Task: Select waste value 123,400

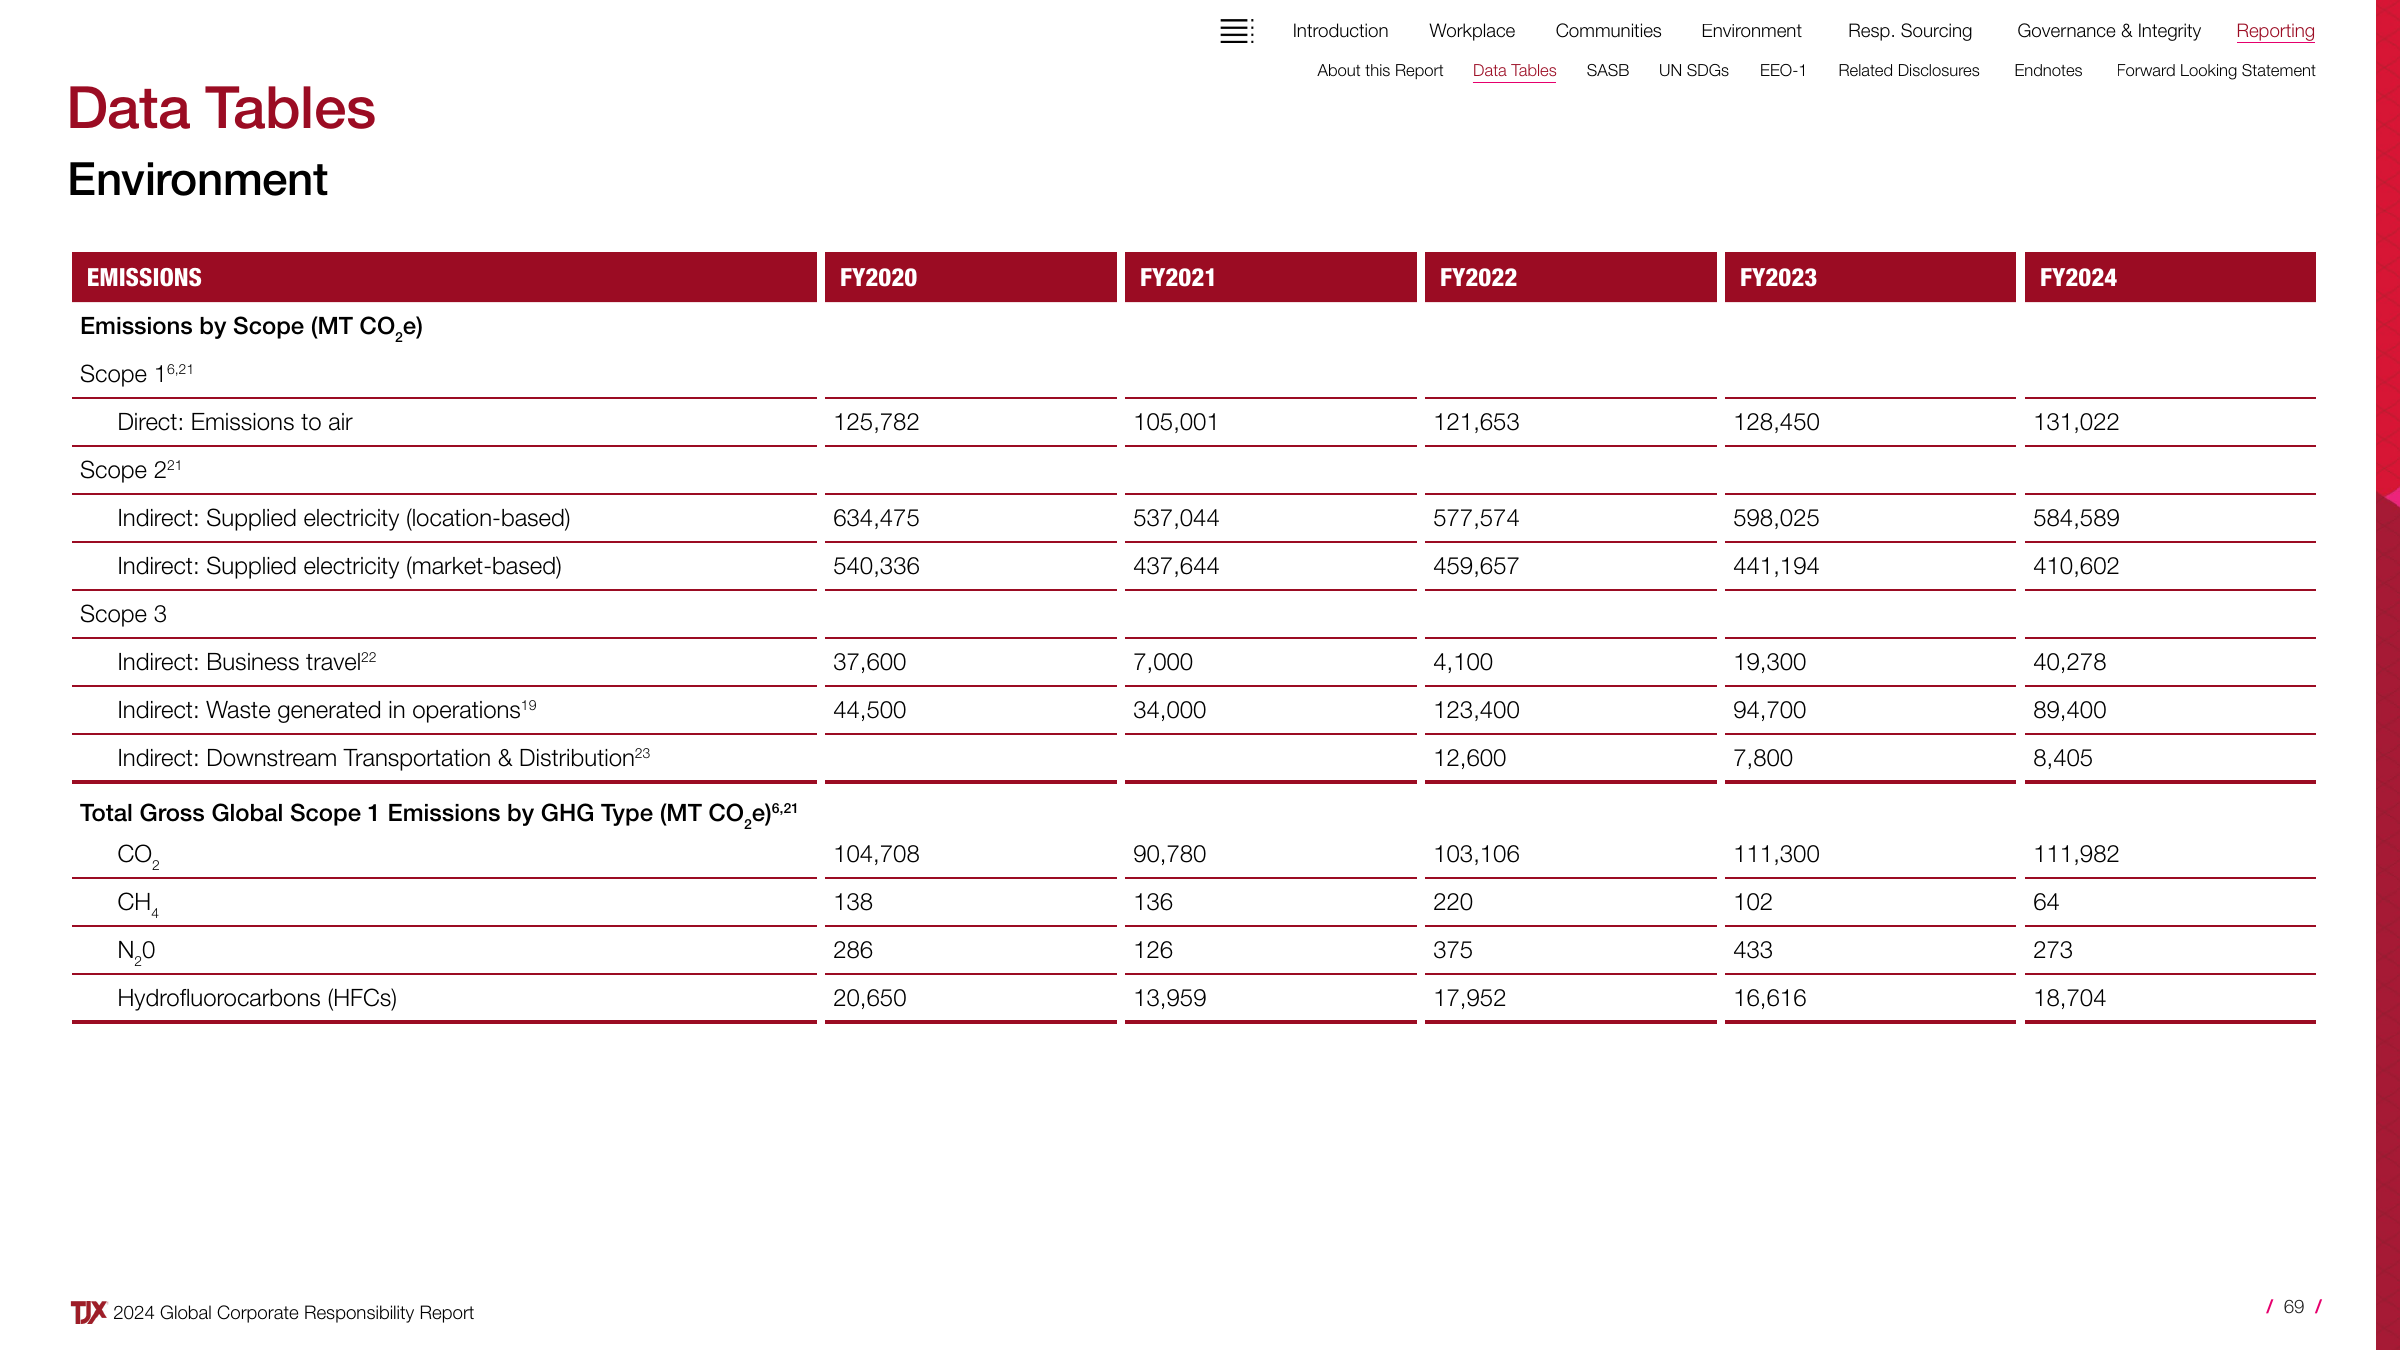Action: pyautogui.click(x=1476, y=710)
